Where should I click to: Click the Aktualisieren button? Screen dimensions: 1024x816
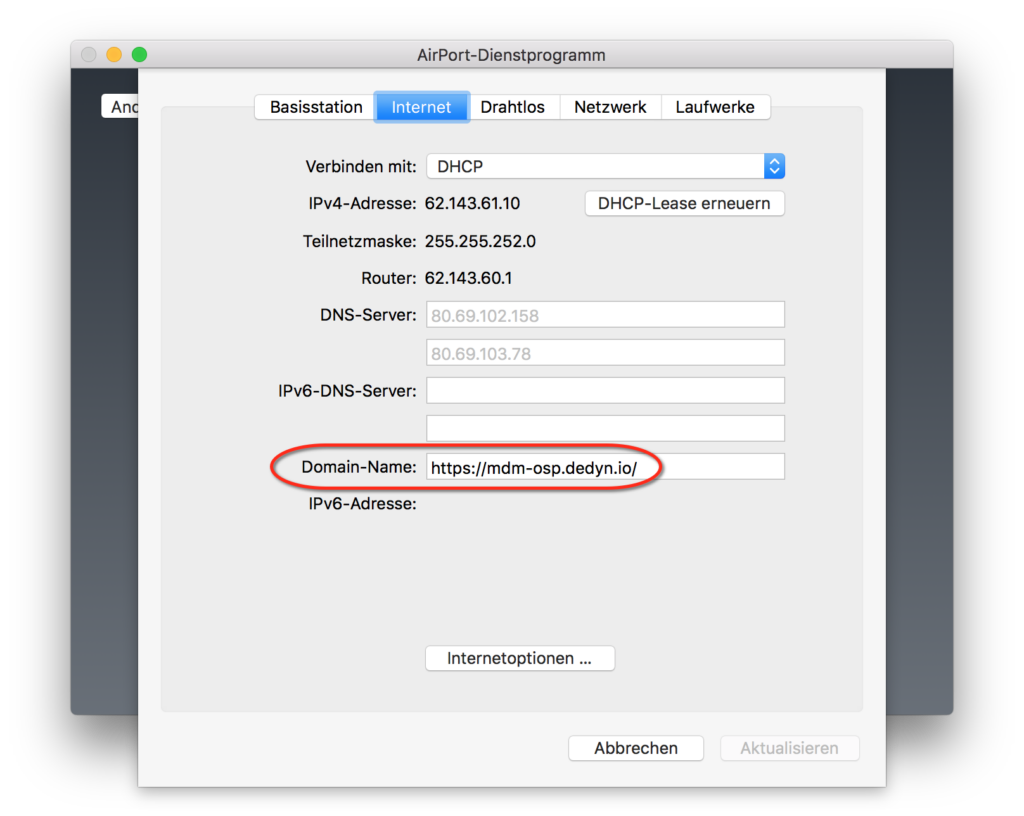pyautogui.click(x=788, y=748)
